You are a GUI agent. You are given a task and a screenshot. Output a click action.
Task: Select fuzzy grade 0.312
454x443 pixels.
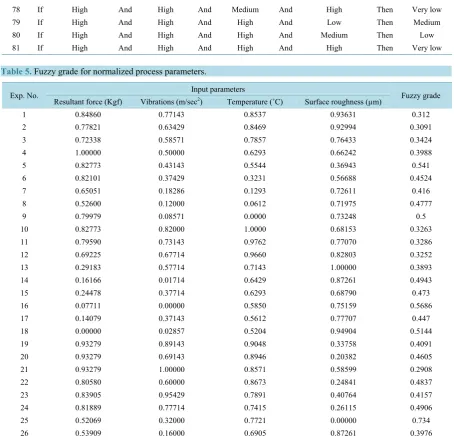(421, 115)
